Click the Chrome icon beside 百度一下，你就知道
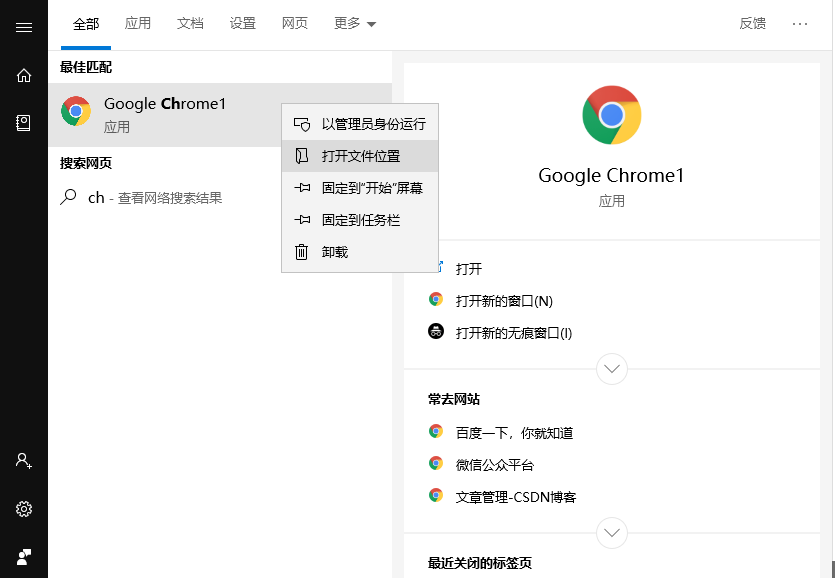 [436, 432]
